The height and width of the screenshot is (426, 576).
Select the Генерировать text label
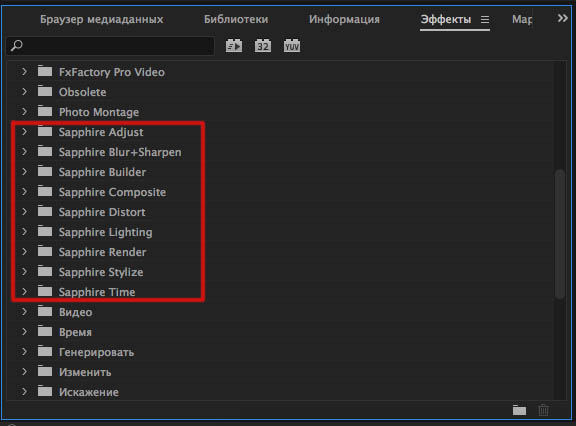96,353
